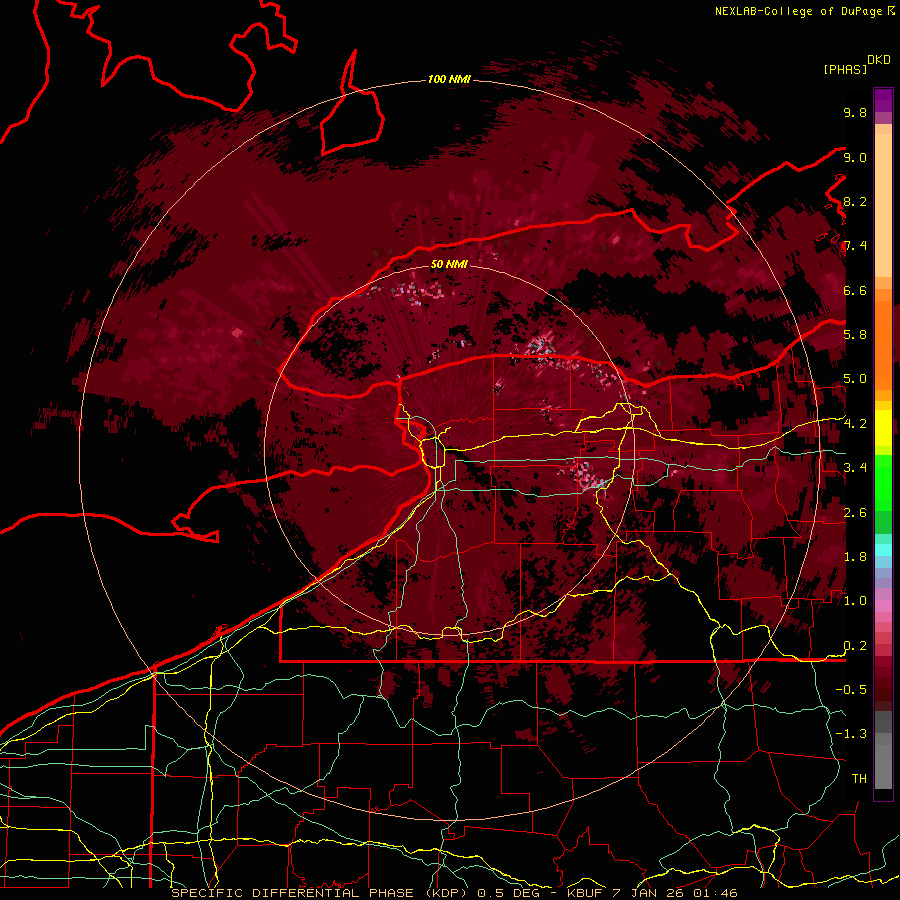Click the 9.0 value on the color scale
The width and height of the screenshot is (900, 900).
tap(855, 157)
